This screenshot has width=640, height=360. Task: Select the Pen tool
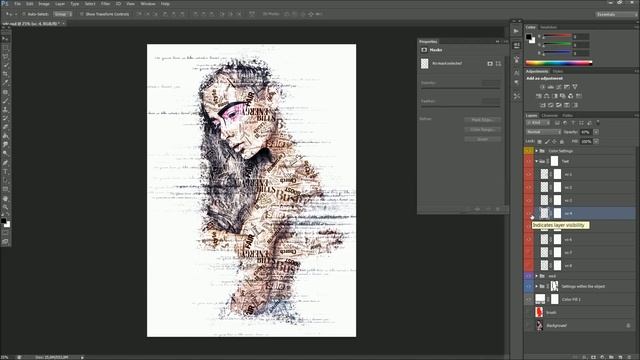[5, 163]
